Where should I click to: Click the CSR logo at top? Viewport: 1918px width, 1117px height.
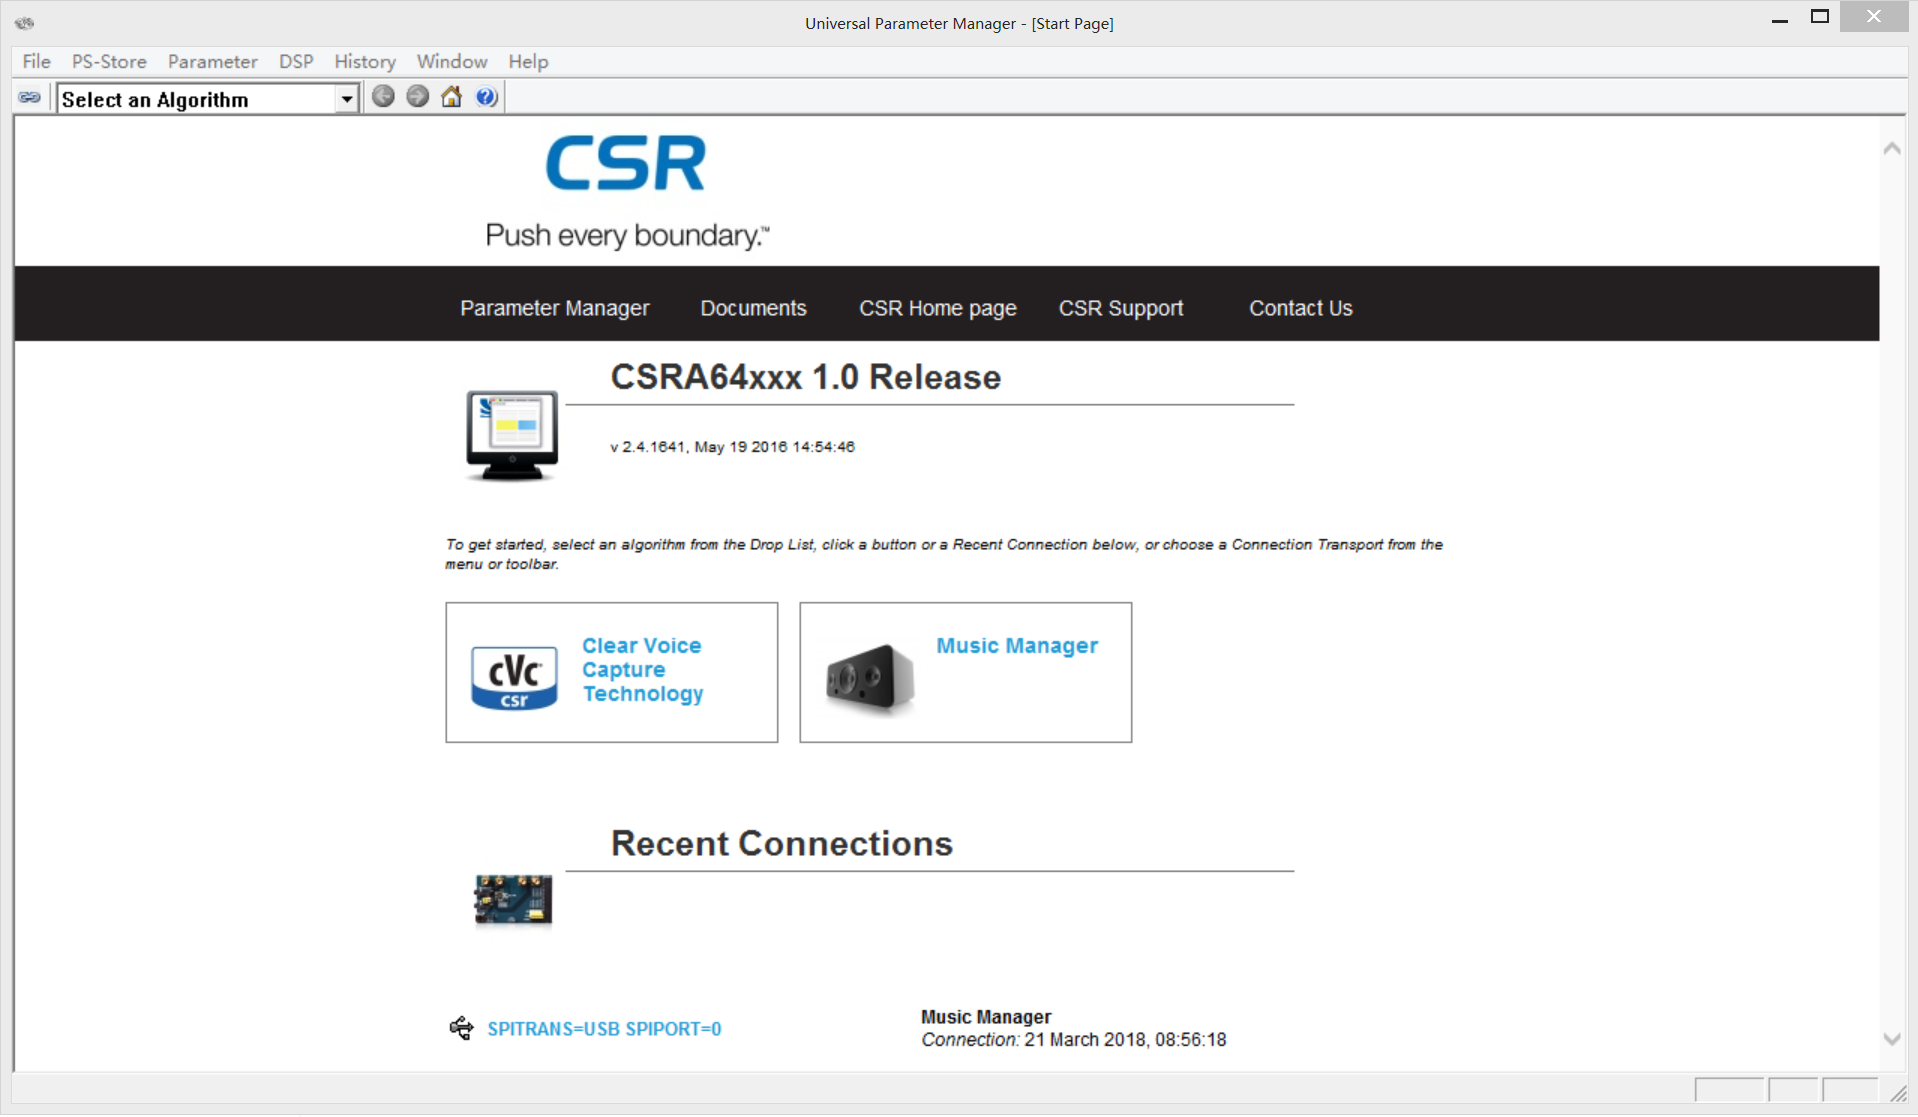[626, 164]
